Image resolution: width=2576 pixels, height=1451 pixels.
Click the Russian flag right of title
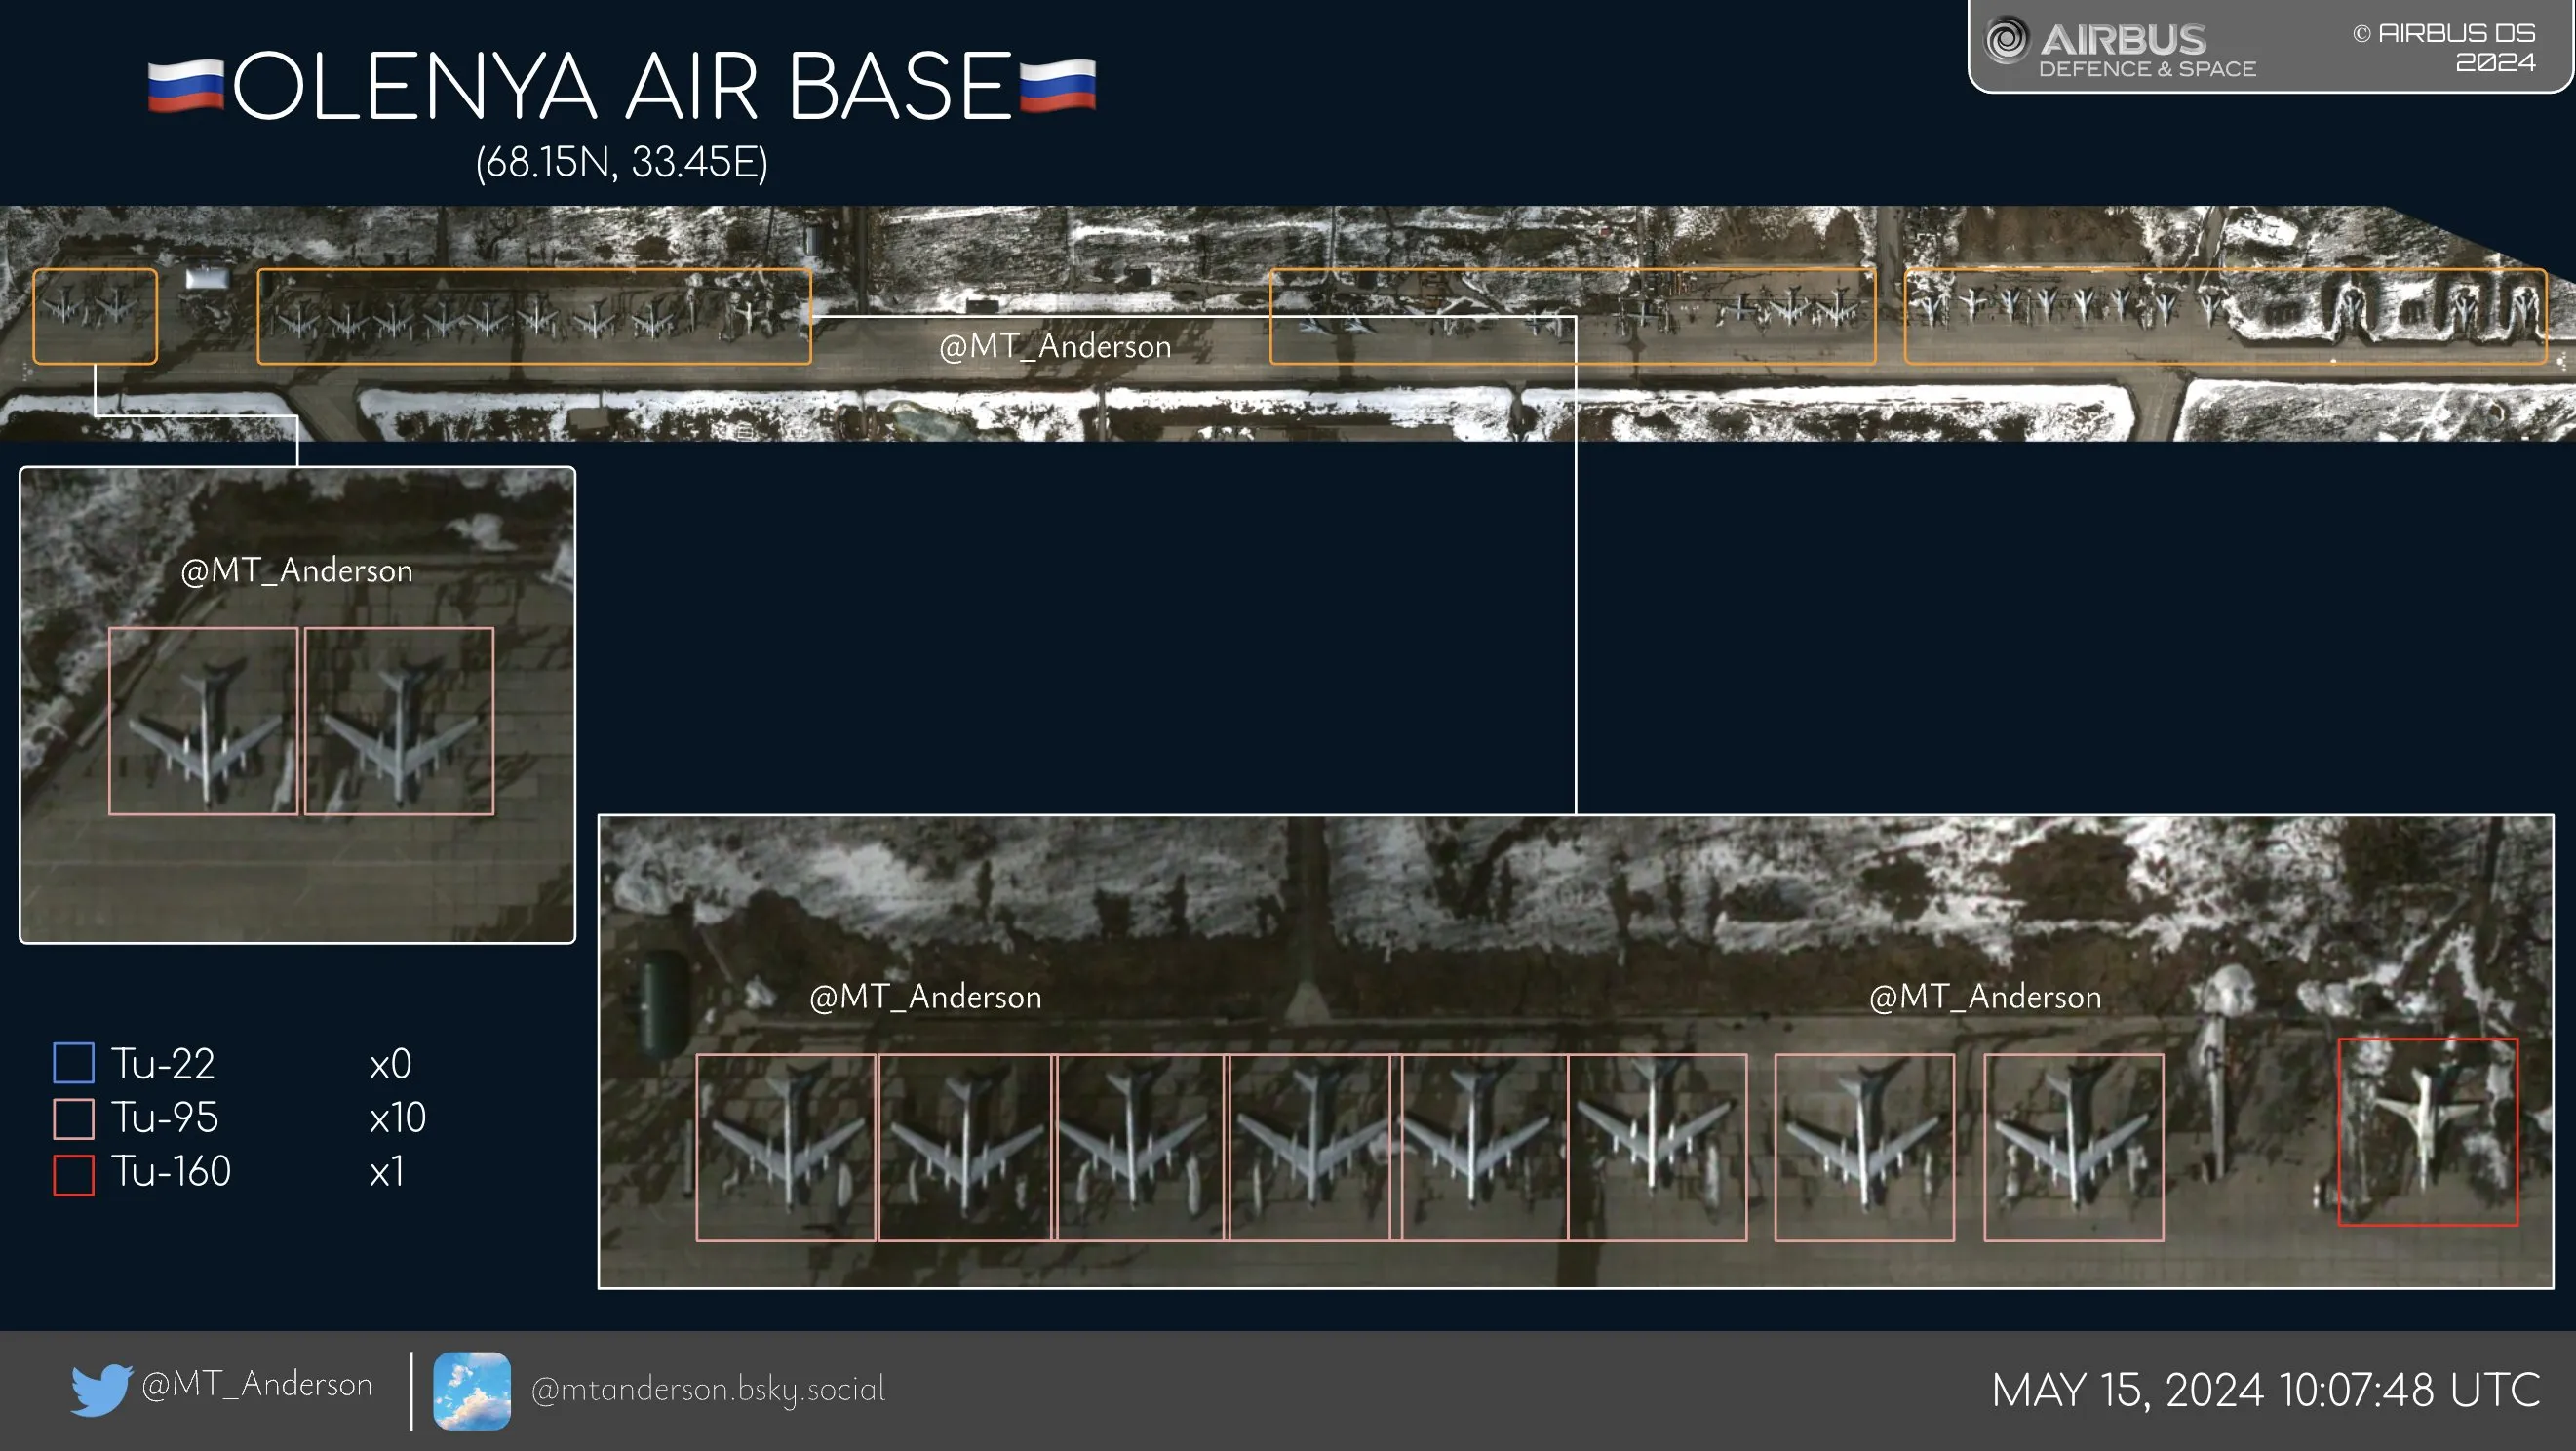pos(1058,86)
